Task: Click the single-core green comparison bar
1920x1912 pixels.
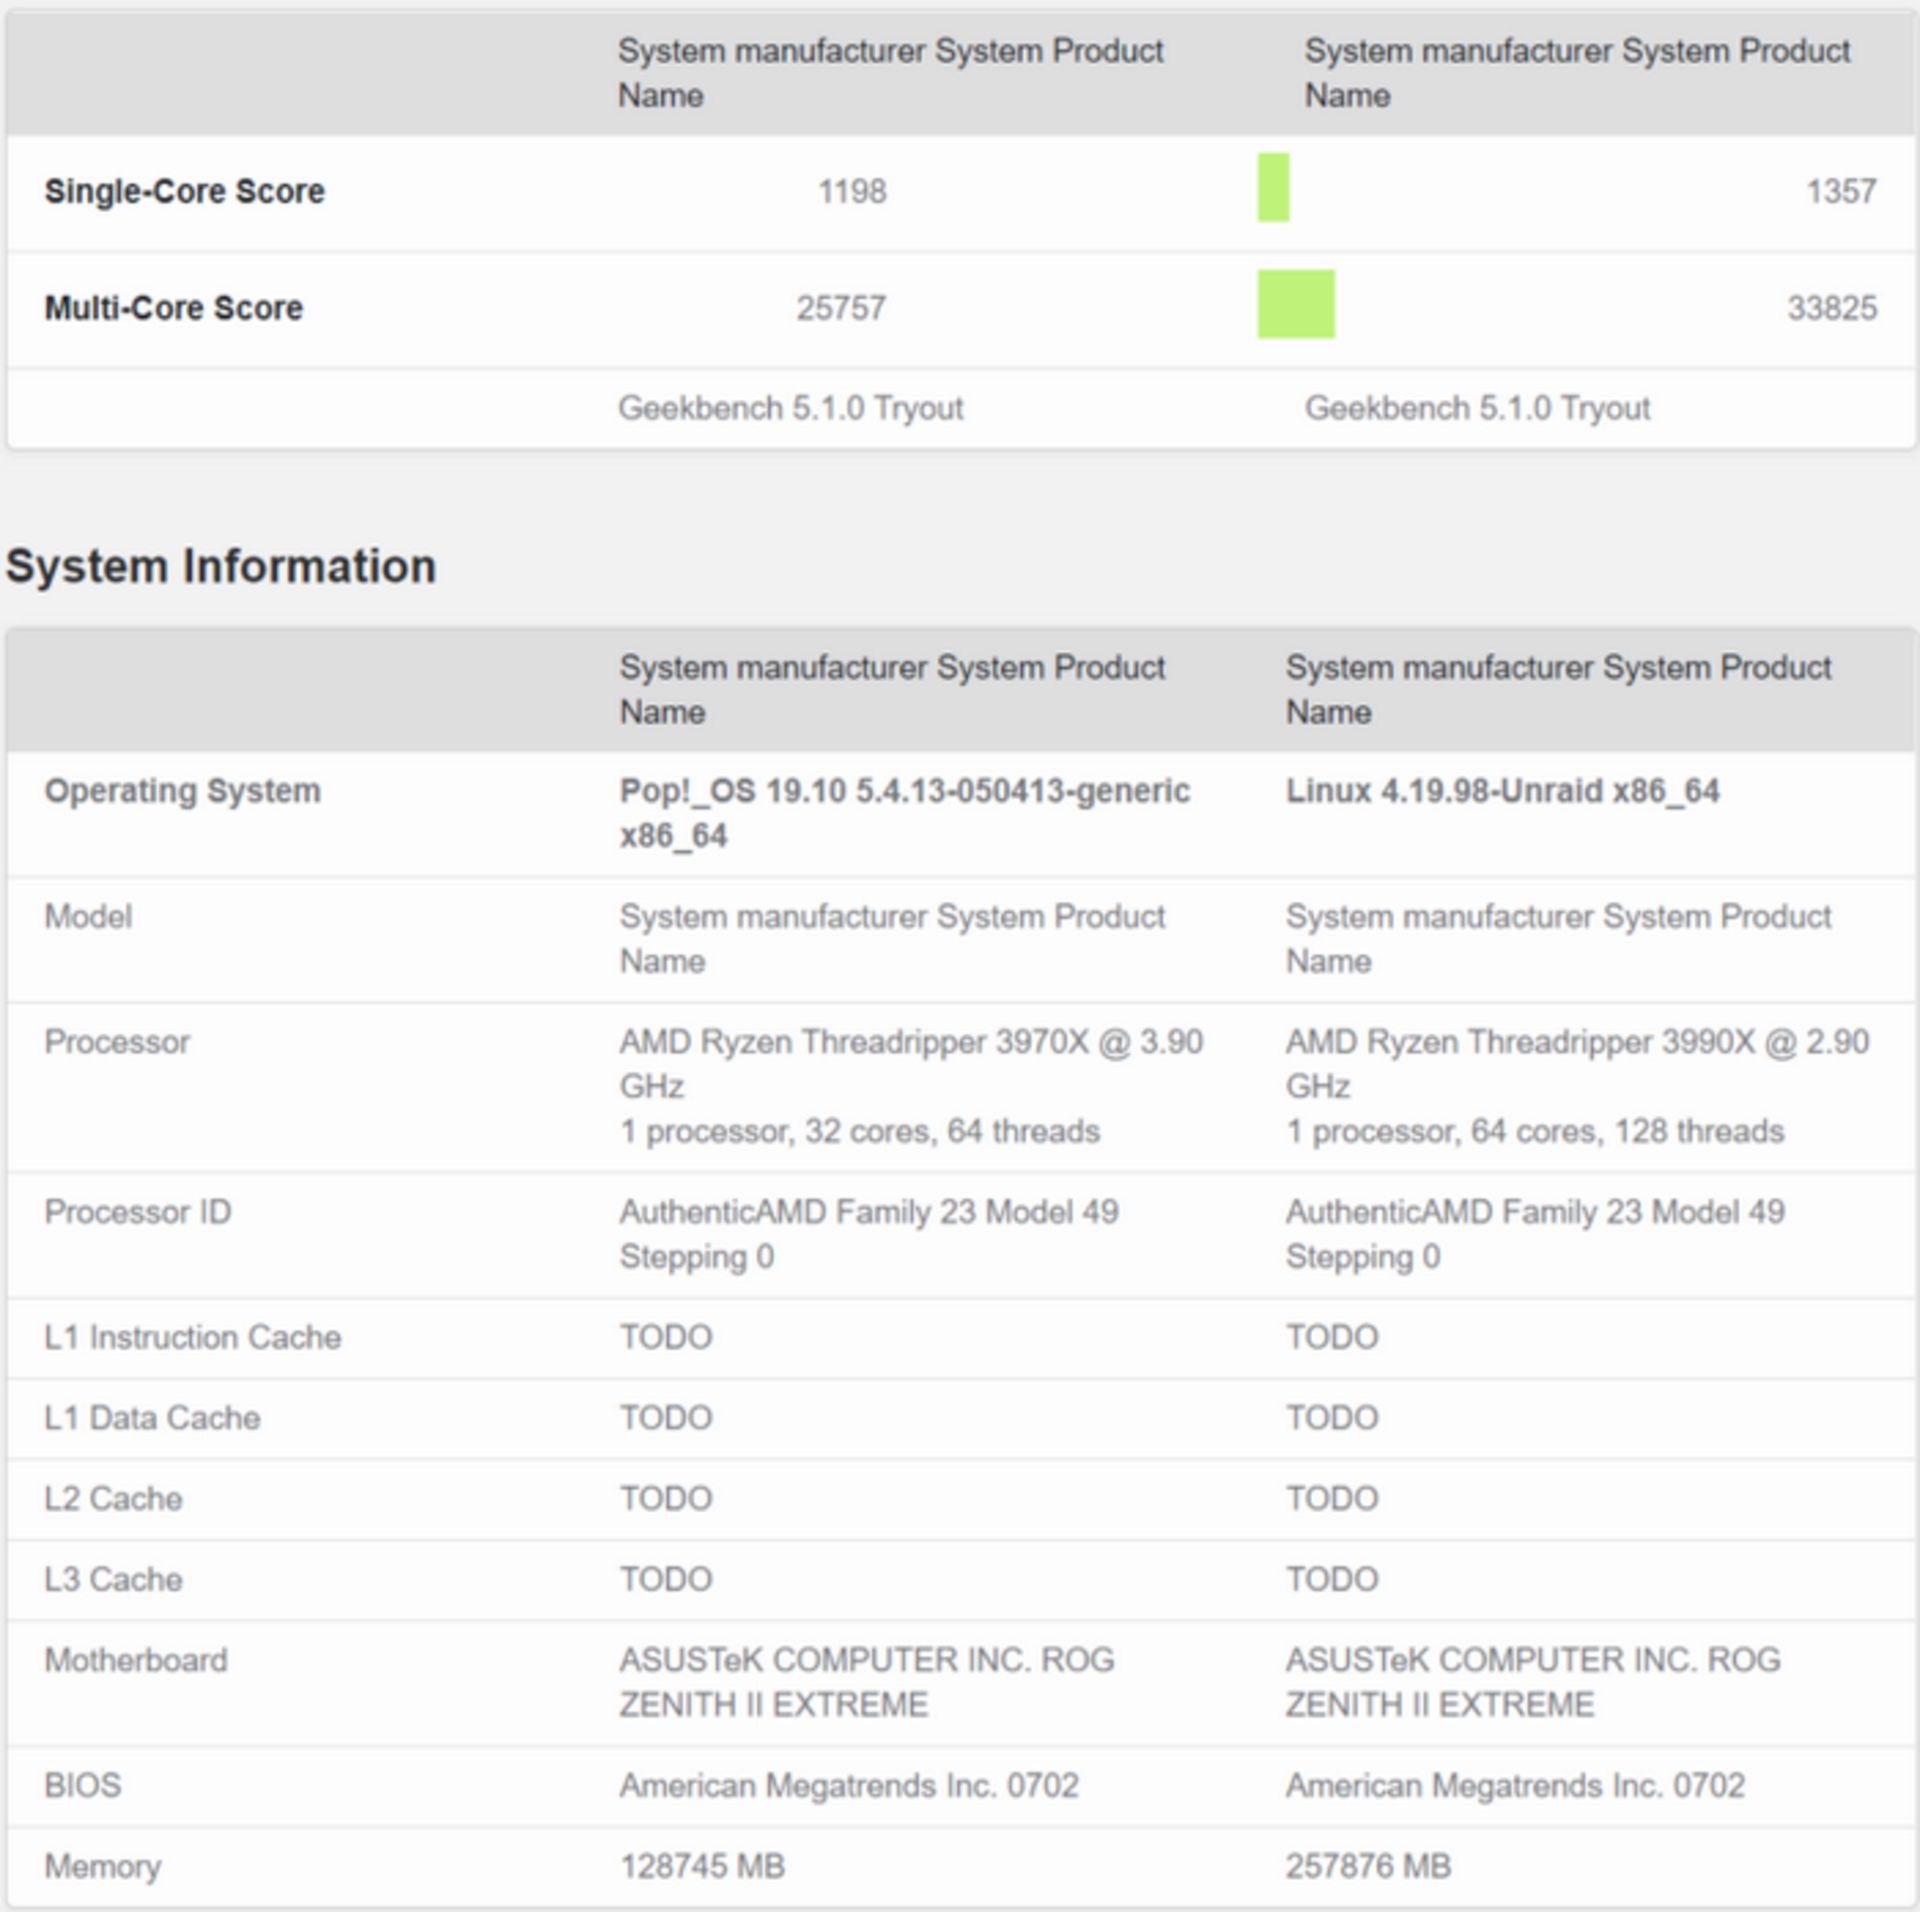Action: [1272, 188]
